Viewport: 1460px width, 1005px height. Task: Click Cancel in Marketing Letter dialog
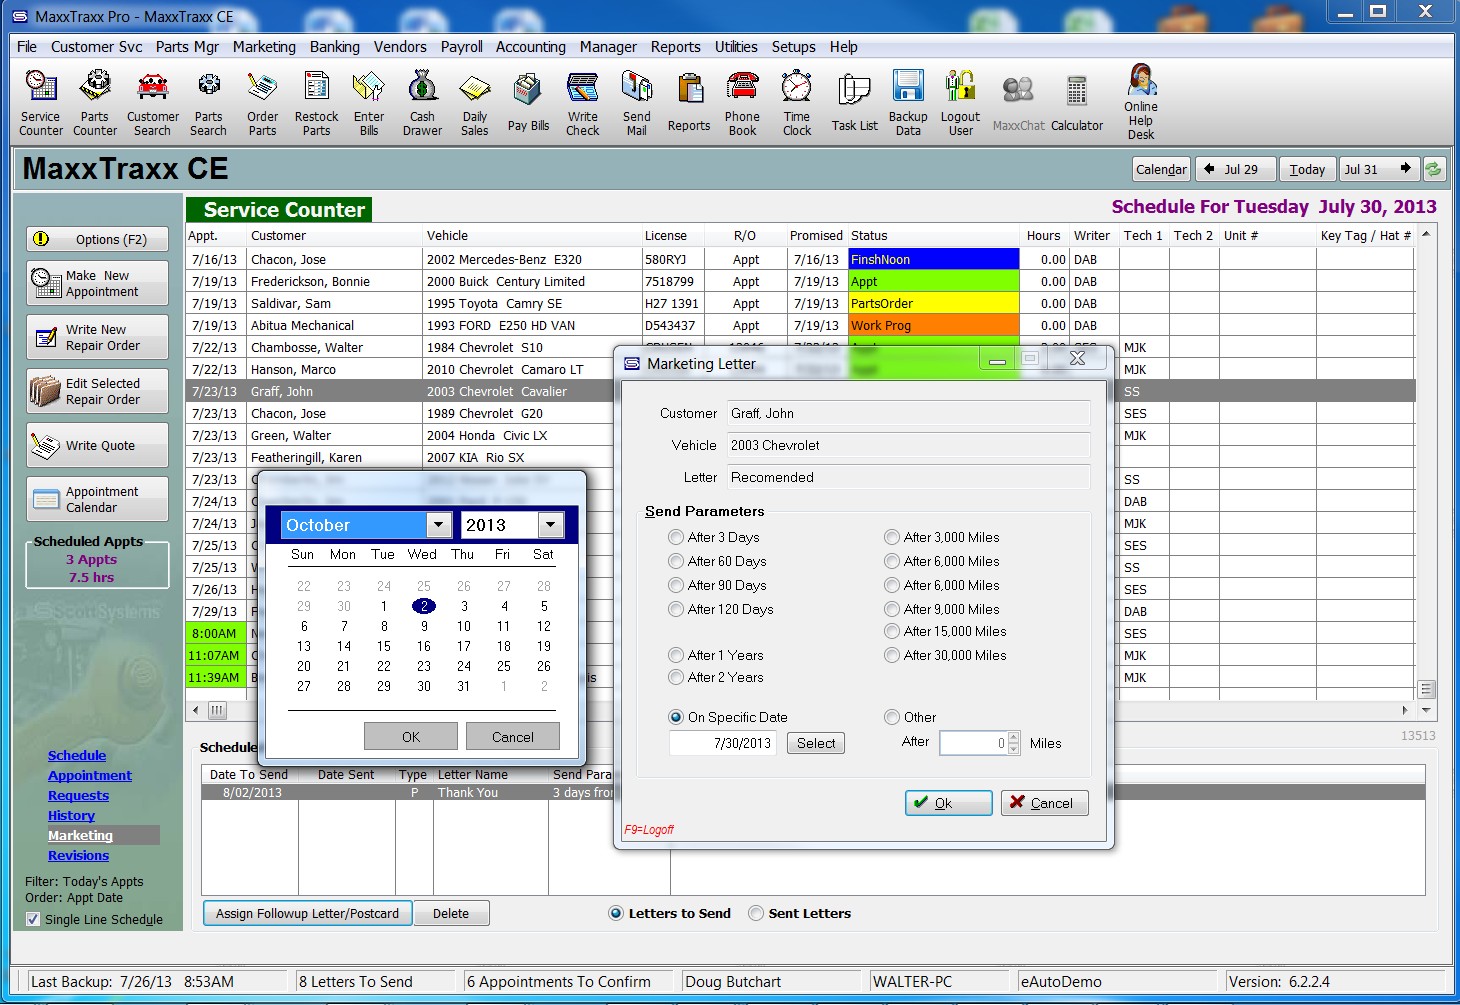[x=1045, y=803]
